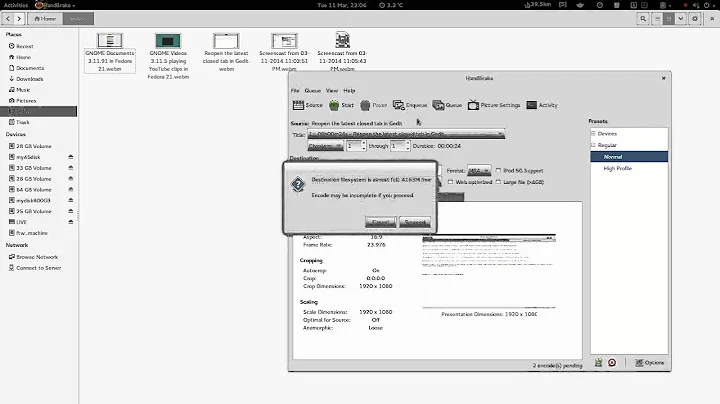
Task: Open the HandBrake app menu in top bar
Action: [56, 5]
